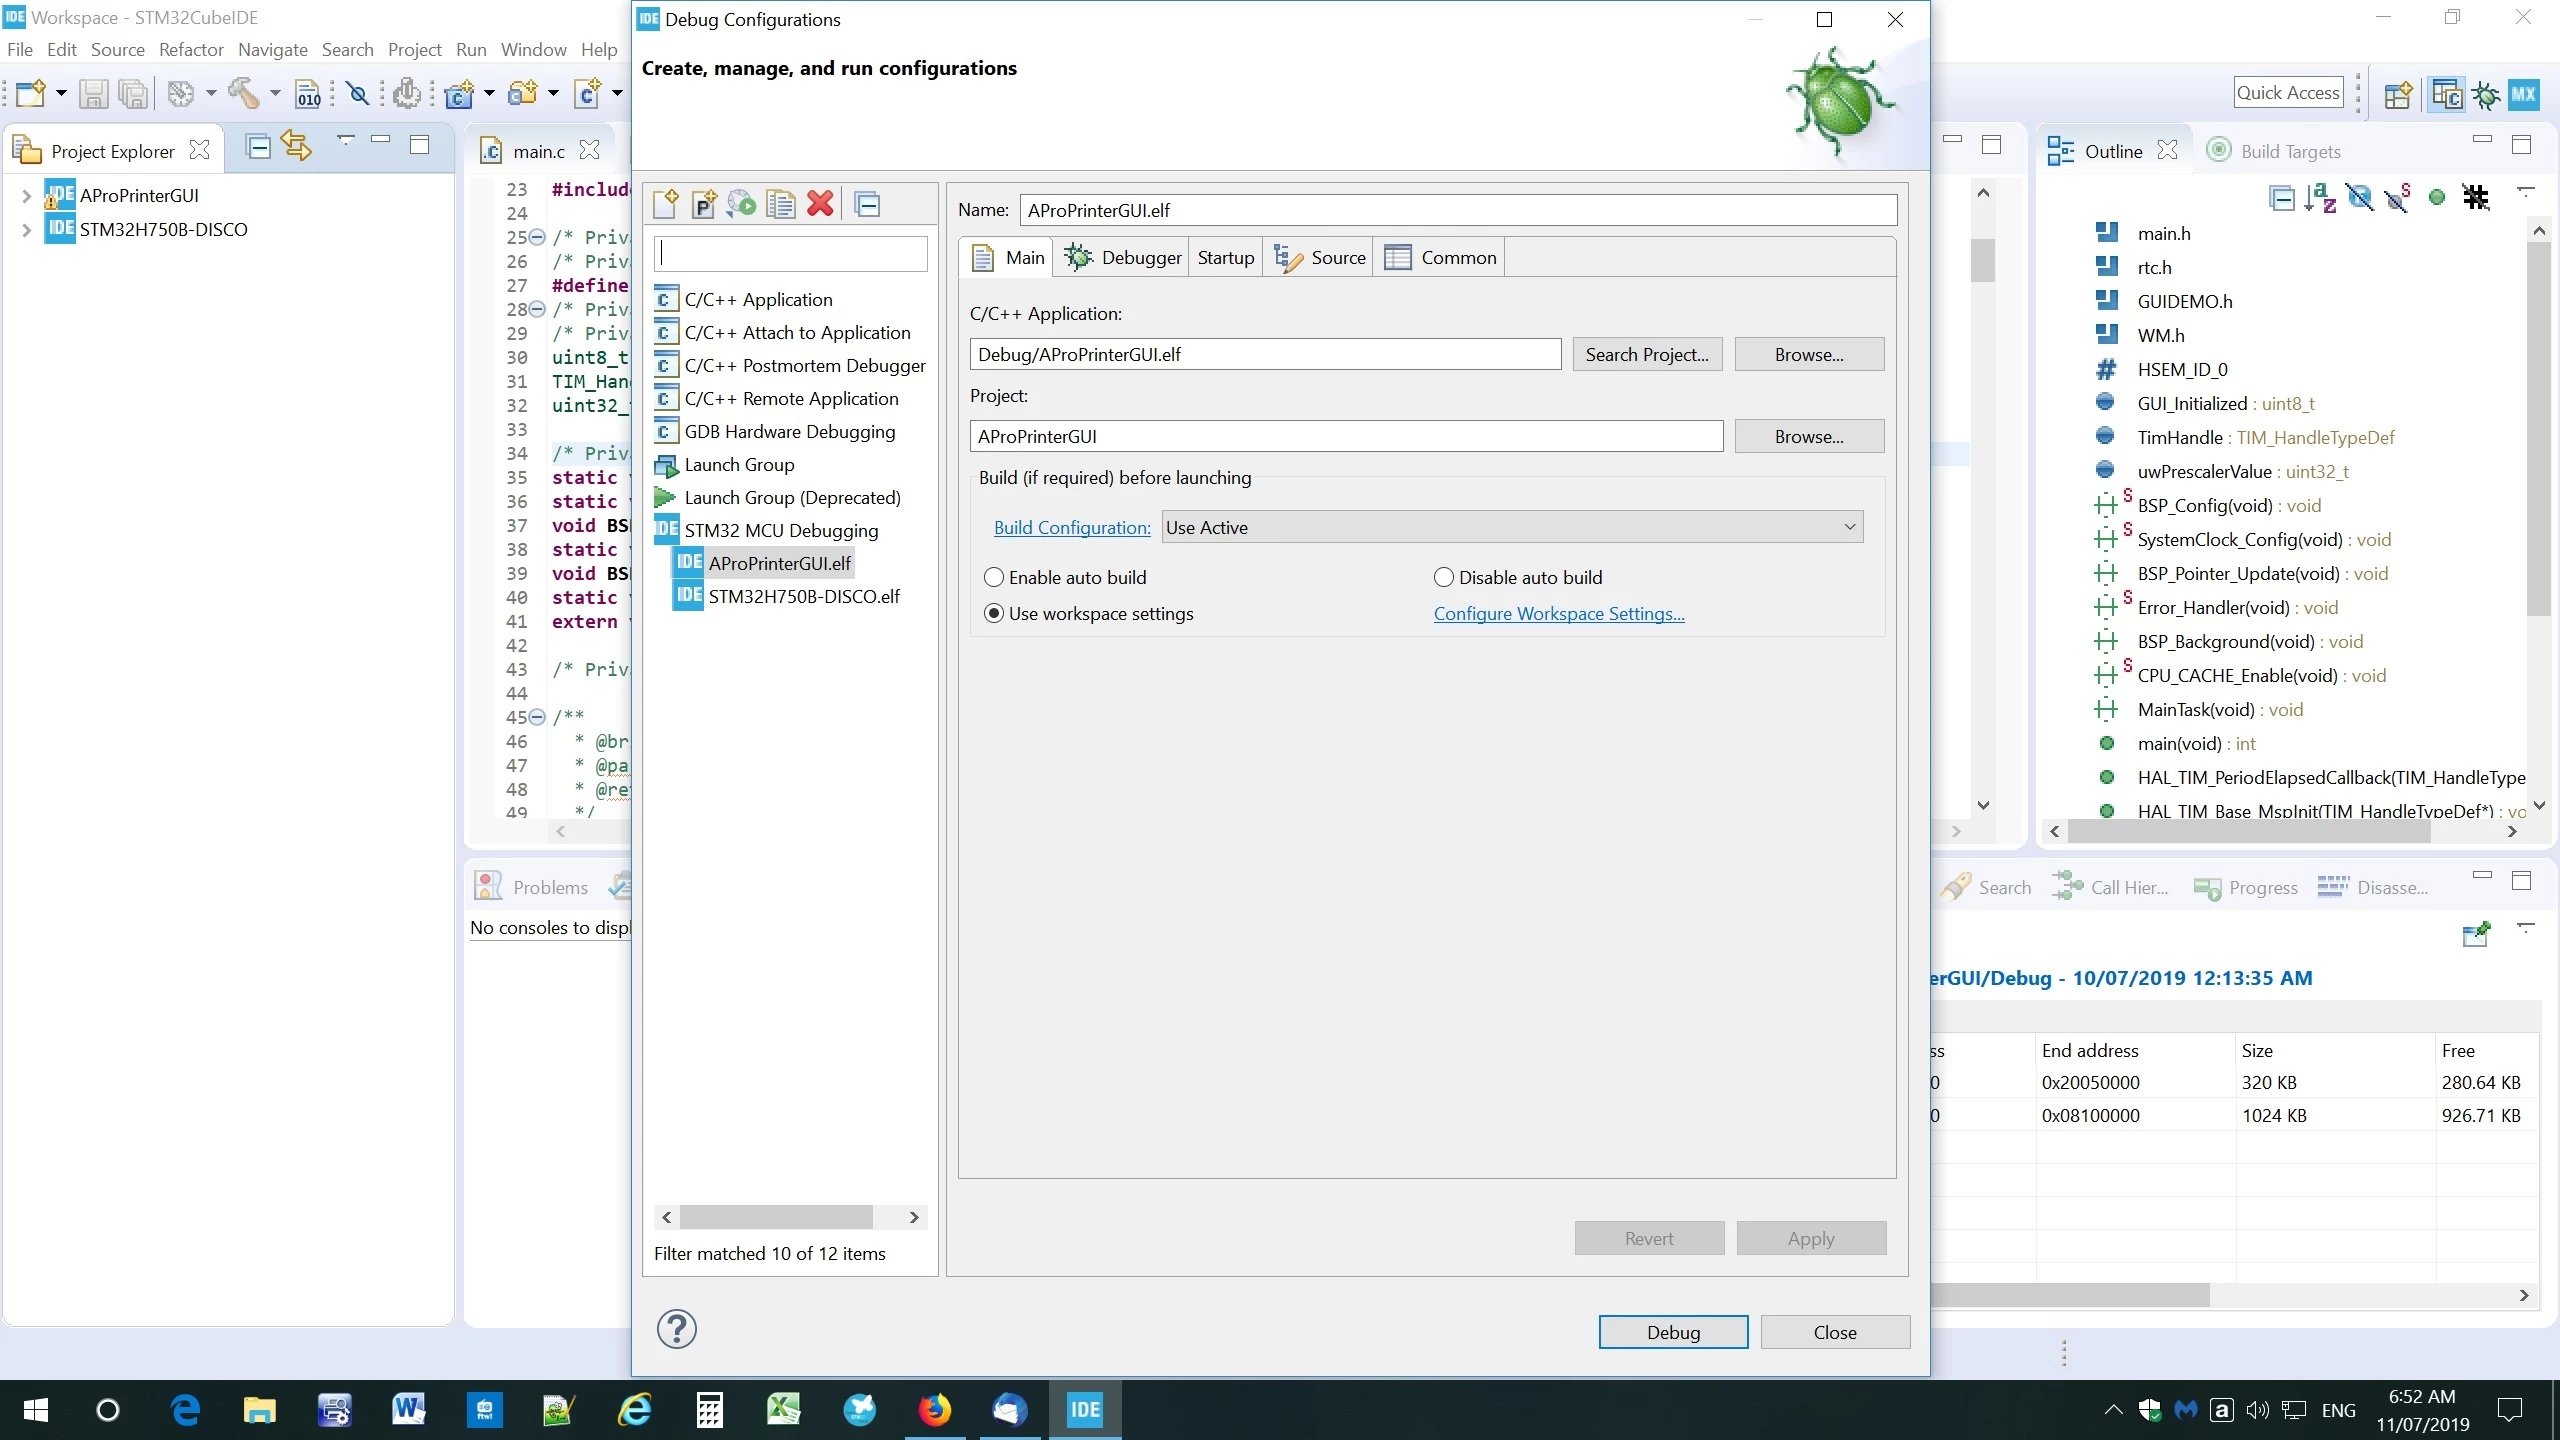2560x1440 pixels.
Task: Click the Name field containing AProPrinterGUI.elf
Action: (x=1458, y=210)
